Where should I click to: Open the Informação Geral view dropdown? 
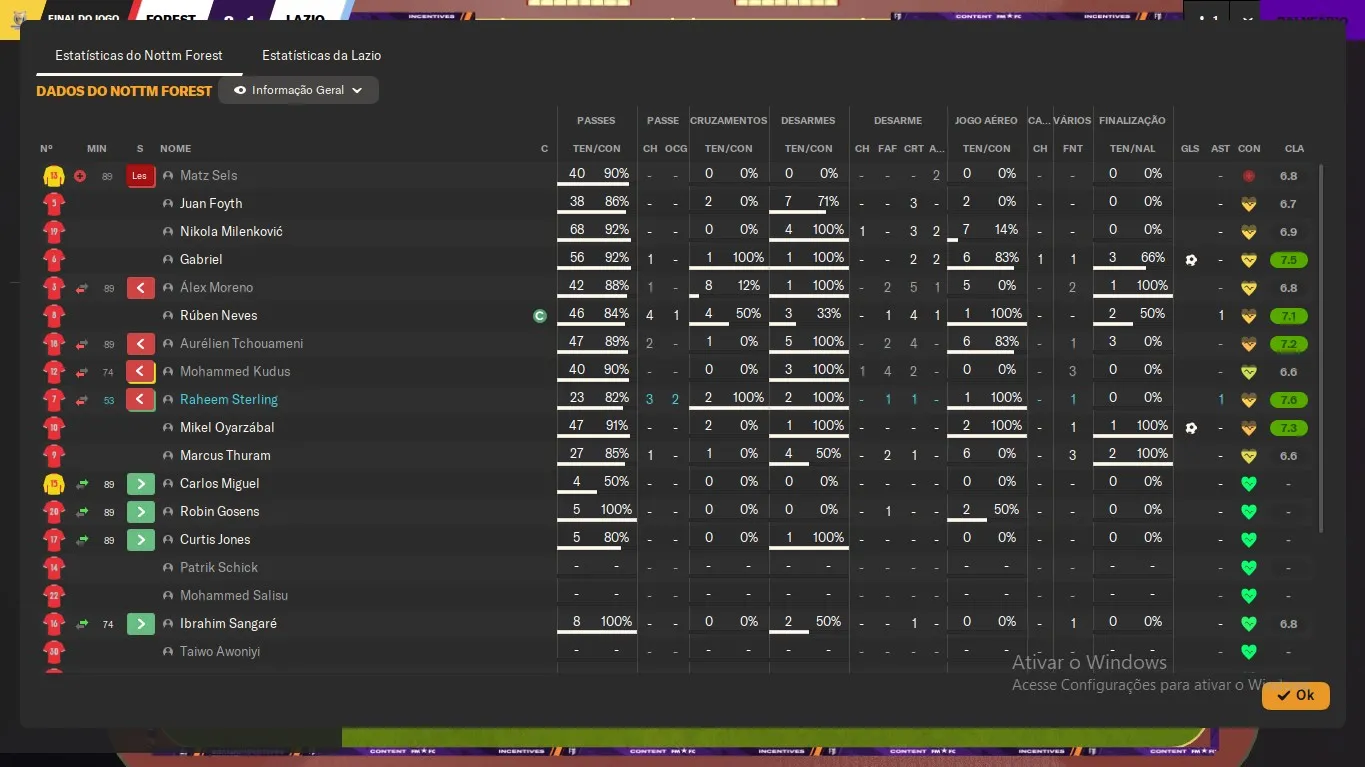pos(298,90)
